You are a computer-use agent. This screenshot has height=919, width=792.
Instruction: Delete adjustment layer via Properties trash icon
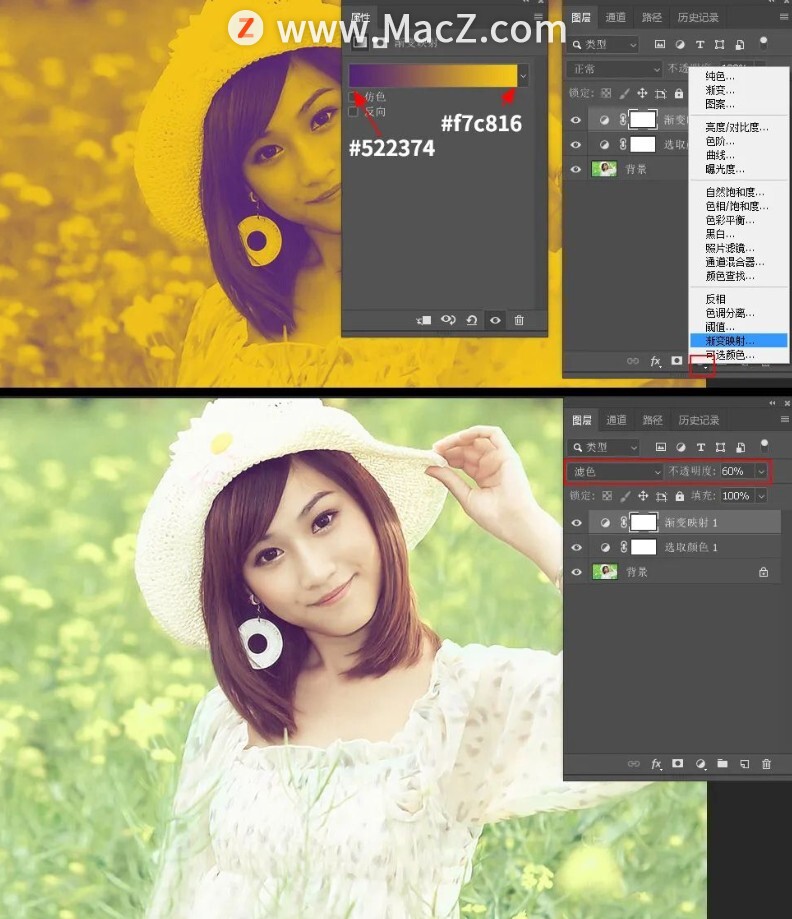[519, 320]
